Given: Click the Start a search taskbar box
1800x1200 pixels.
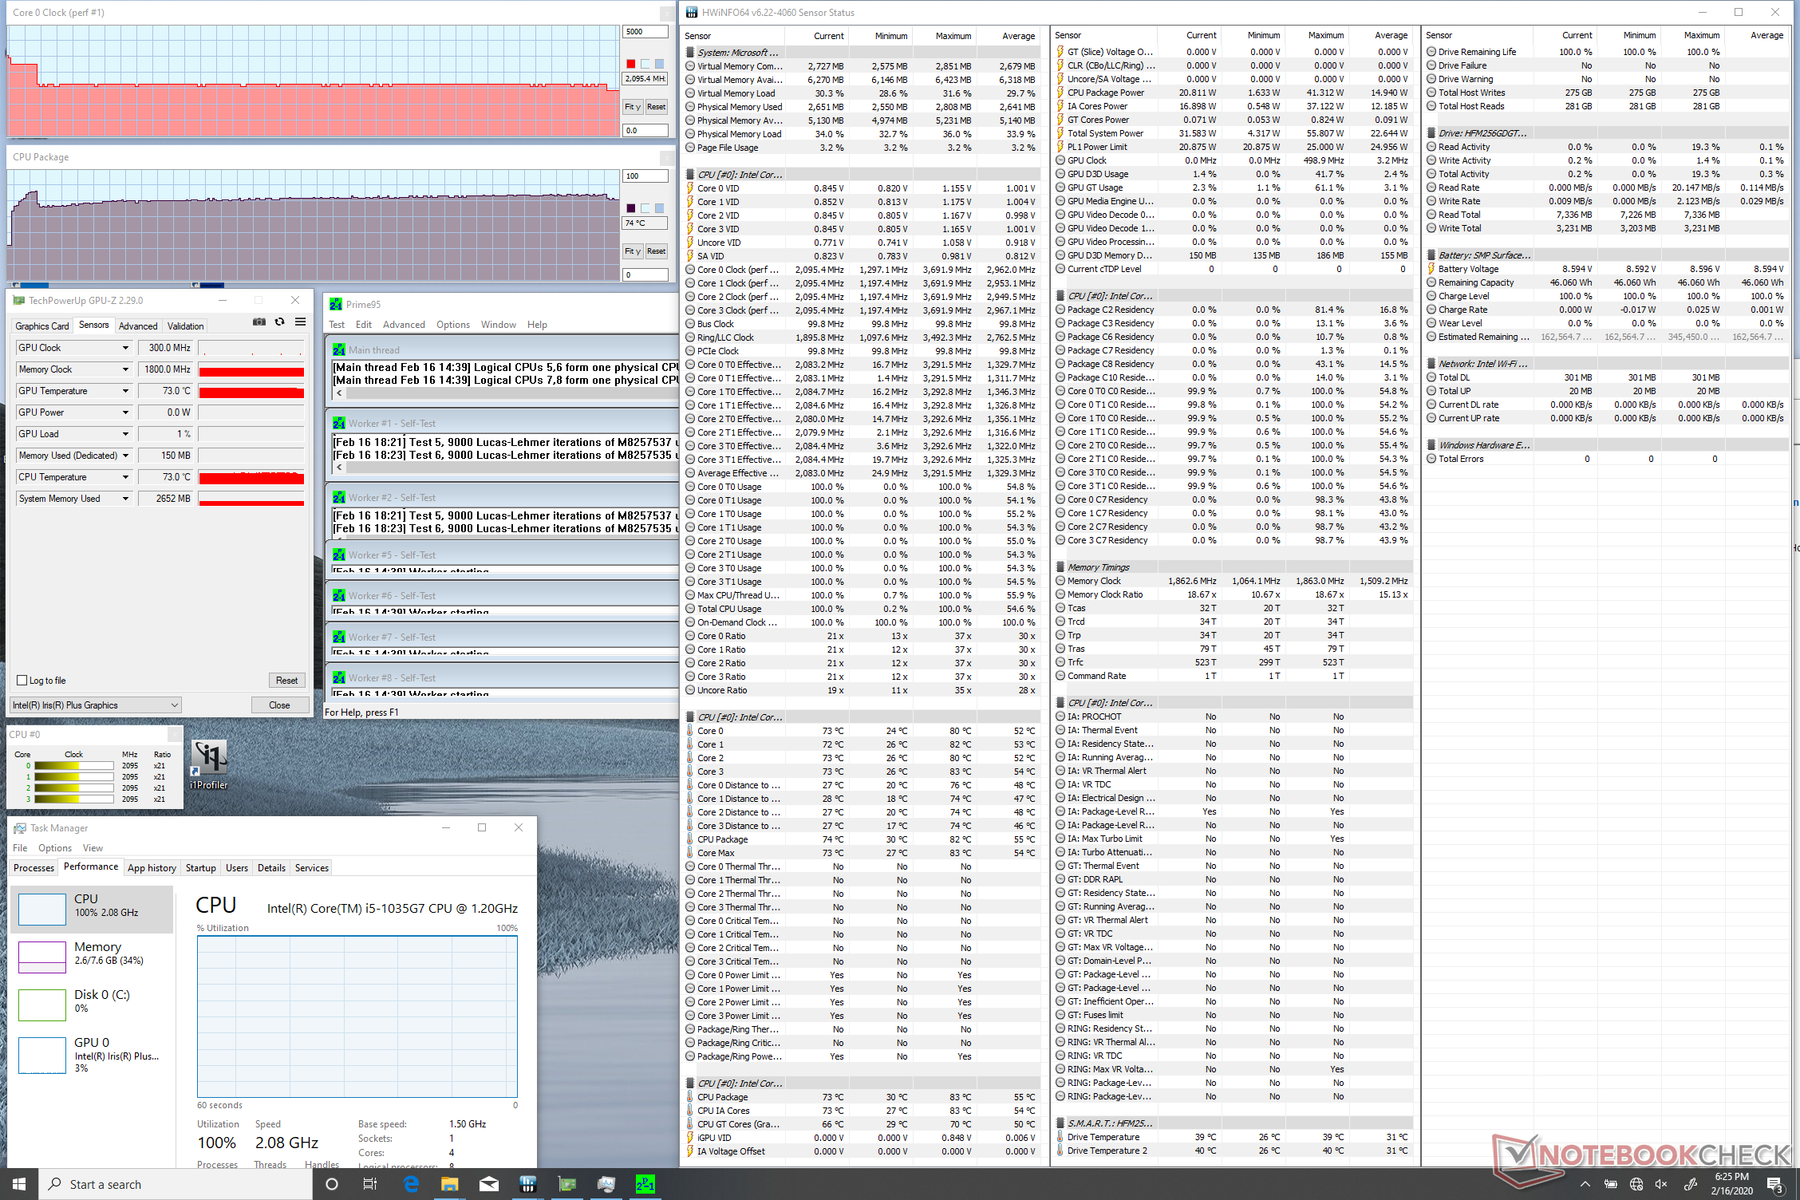Looking at the screenshot, I should pos(175,1184).
